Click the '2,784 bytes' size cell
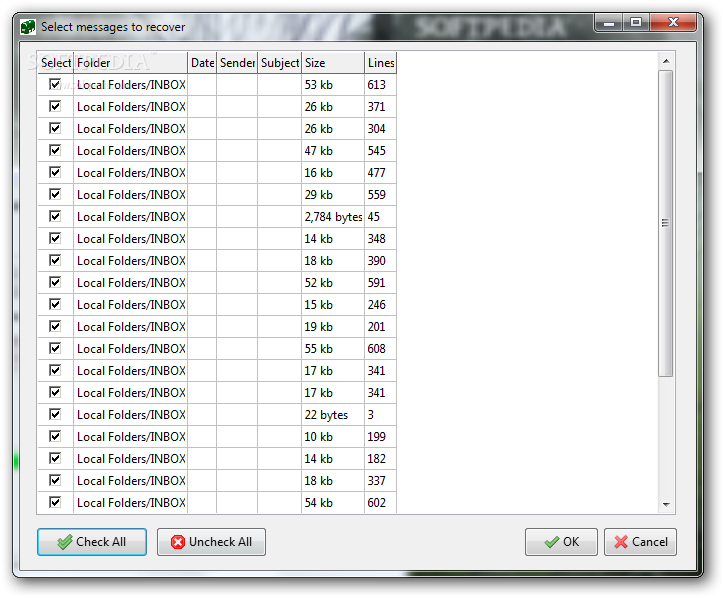Viewport: 724px width, 598px height. (333, 217)
